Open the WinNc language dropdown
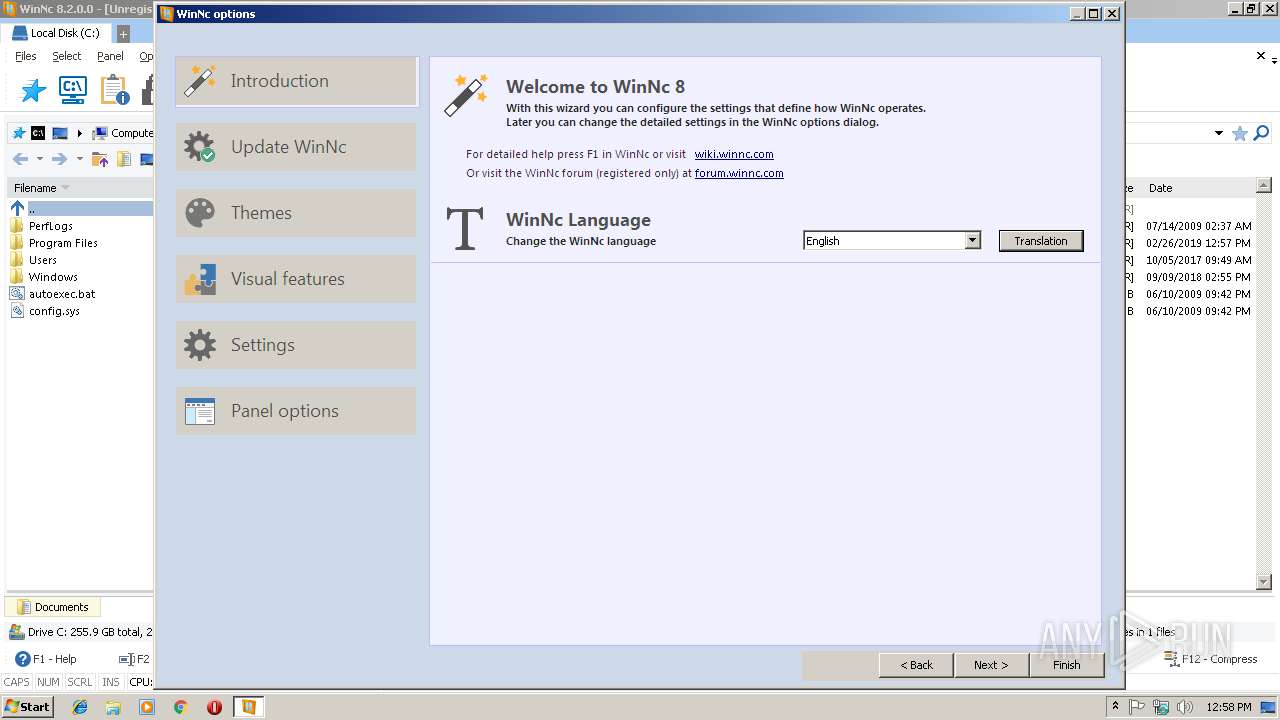The height and width of the screenshot is (720, 1280). coord(972,241)
